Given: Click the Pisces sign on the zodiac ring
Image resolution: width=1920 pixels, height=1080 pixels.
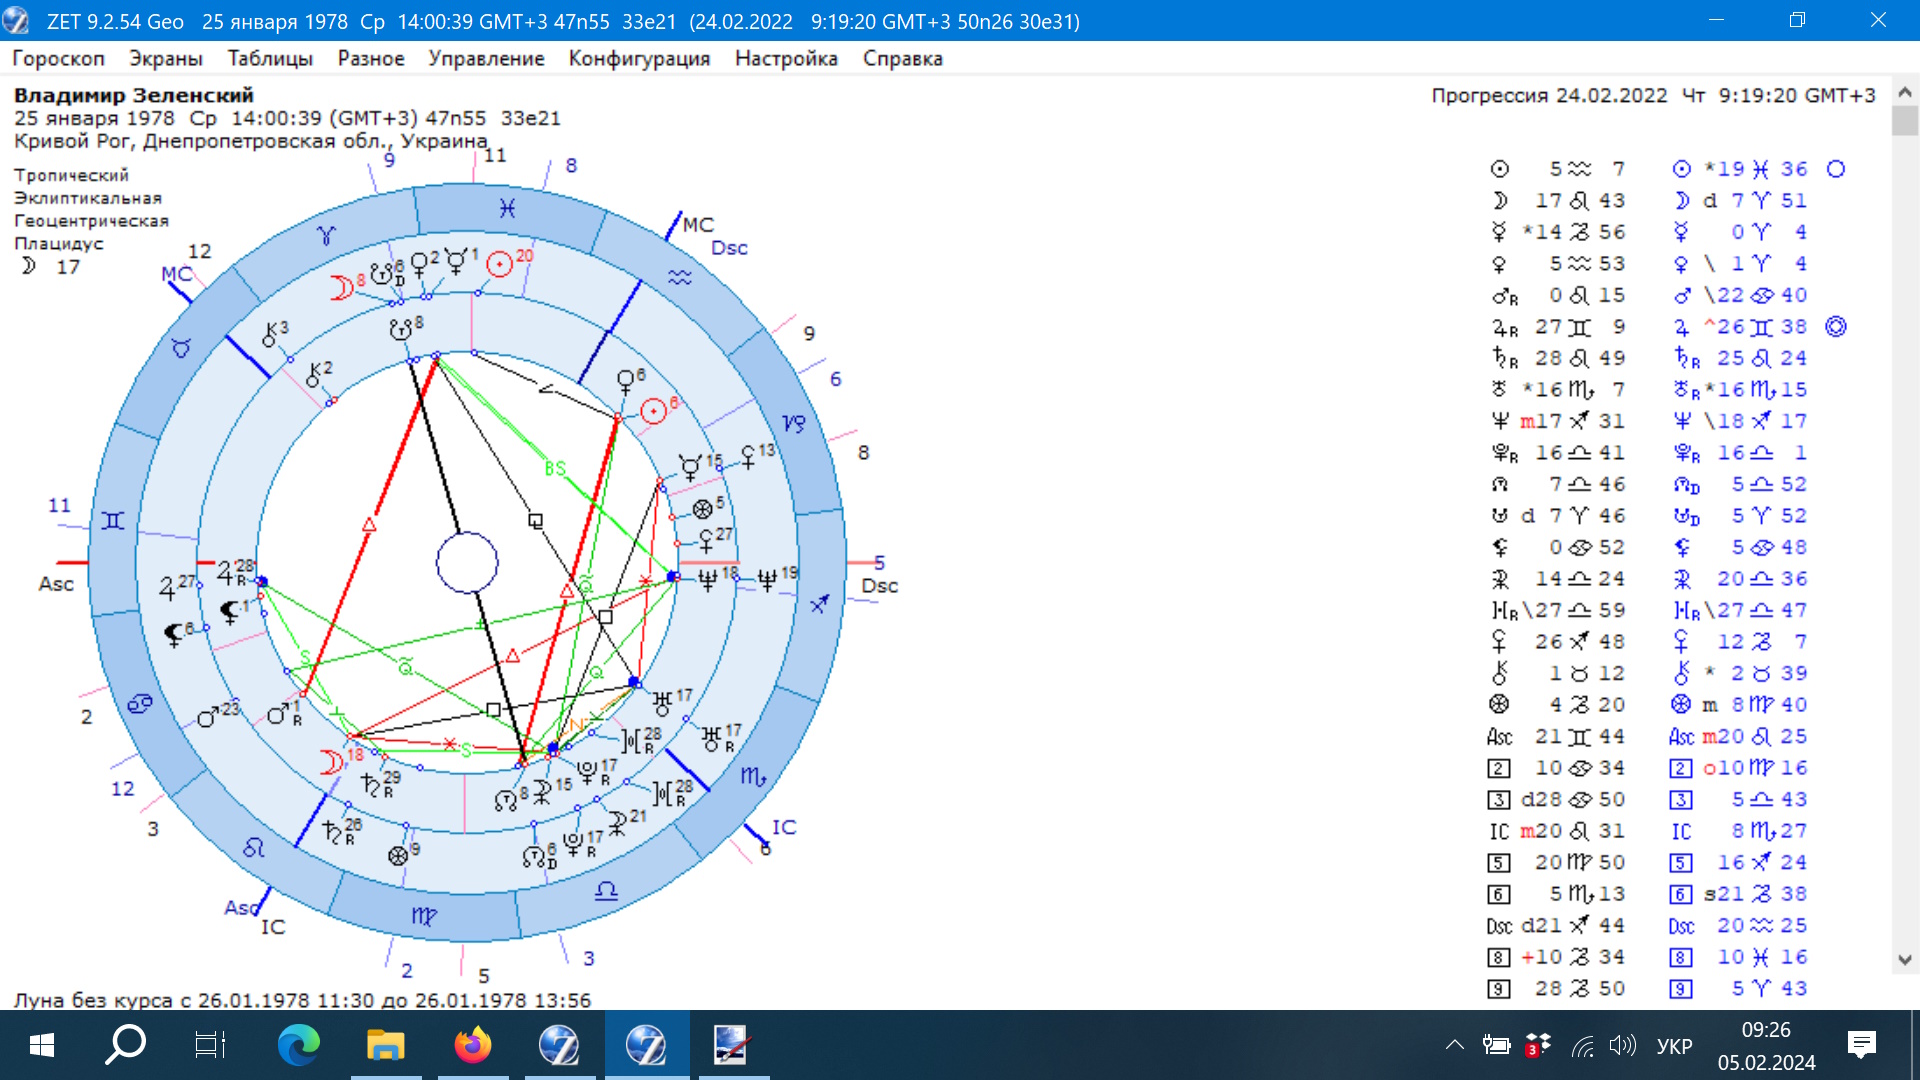Looking at the screenshot, I should point(507,208).
